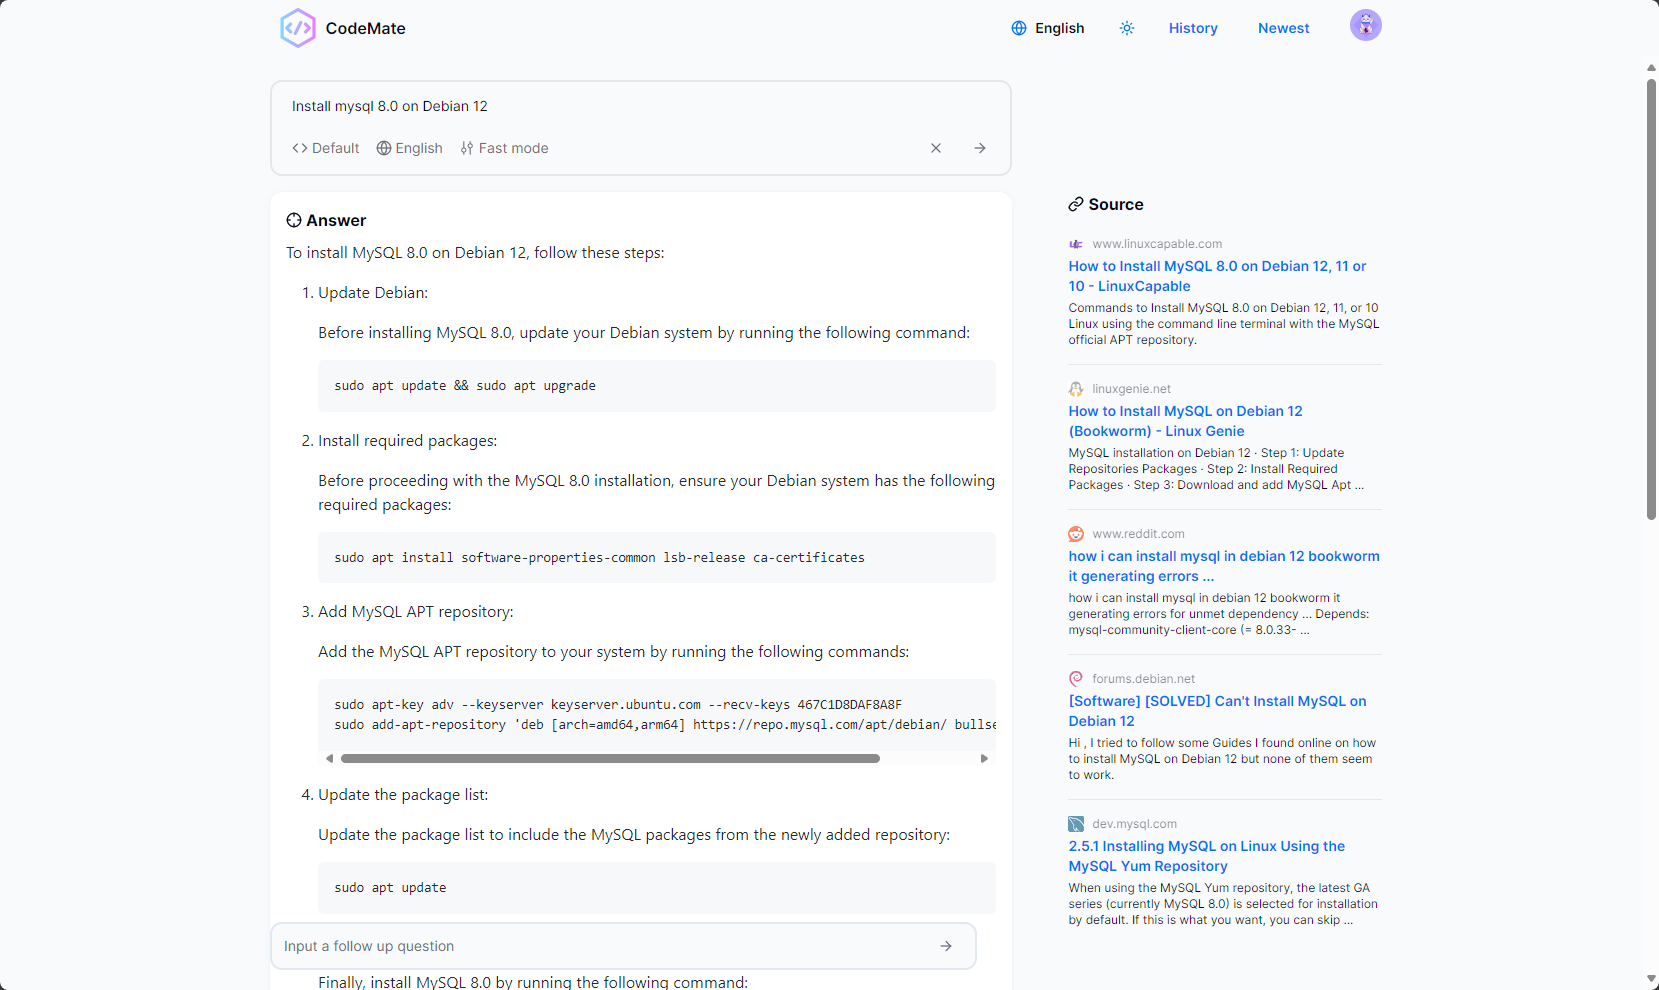The image size is (1659, 990).
Task: Click the page scrollbar up arrow
Action: (1651, 68)
